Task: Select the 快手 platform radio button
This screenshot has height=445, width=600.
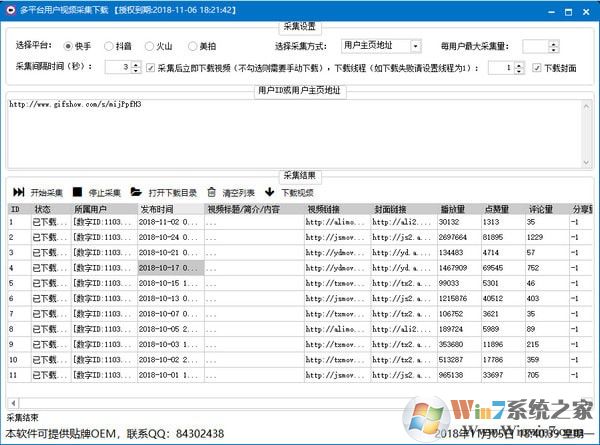Action: (69, 46)
